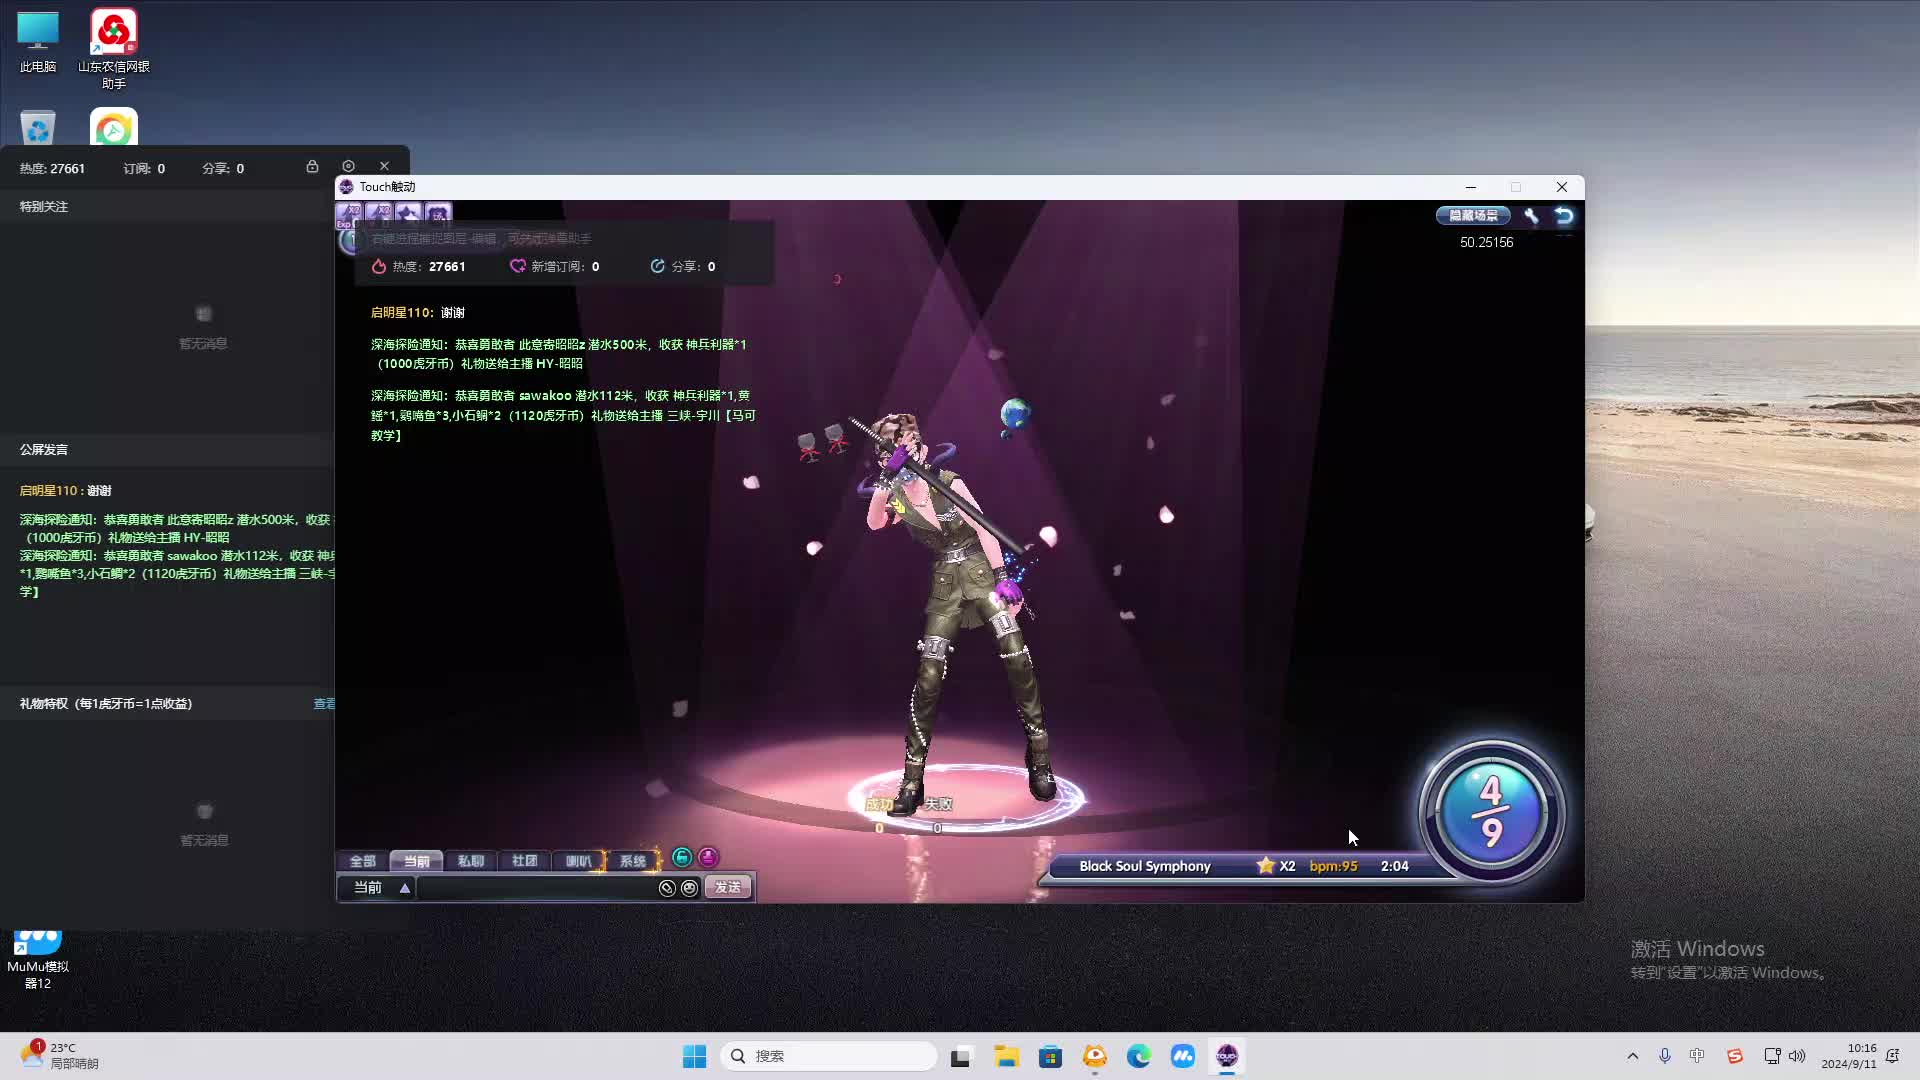This screenshot has width=1920, height=1080.
Task: Click the purple crown buff icon
Action: (x=408, y=214)
